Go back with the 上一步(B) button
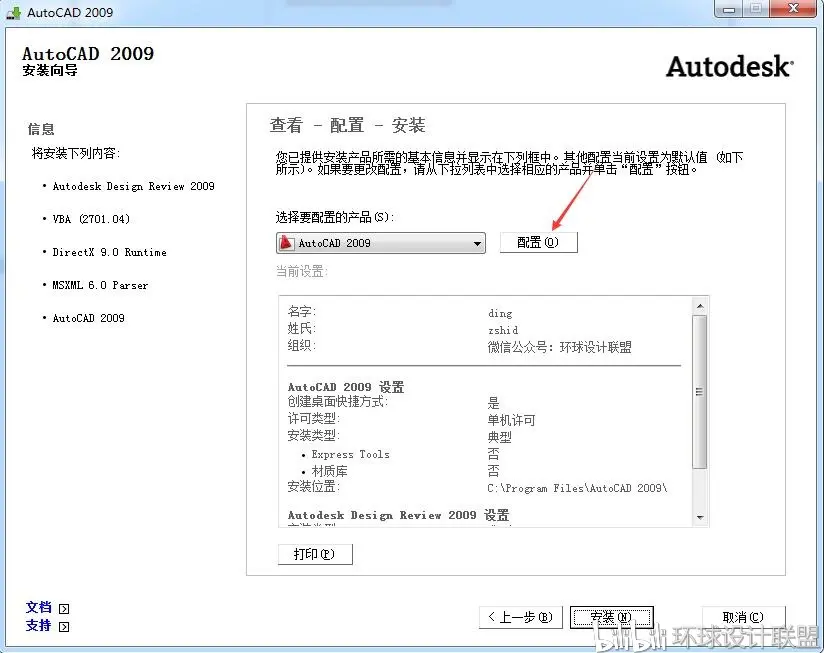This screenshot has height=653, width=824. click(x=520, y=617)
